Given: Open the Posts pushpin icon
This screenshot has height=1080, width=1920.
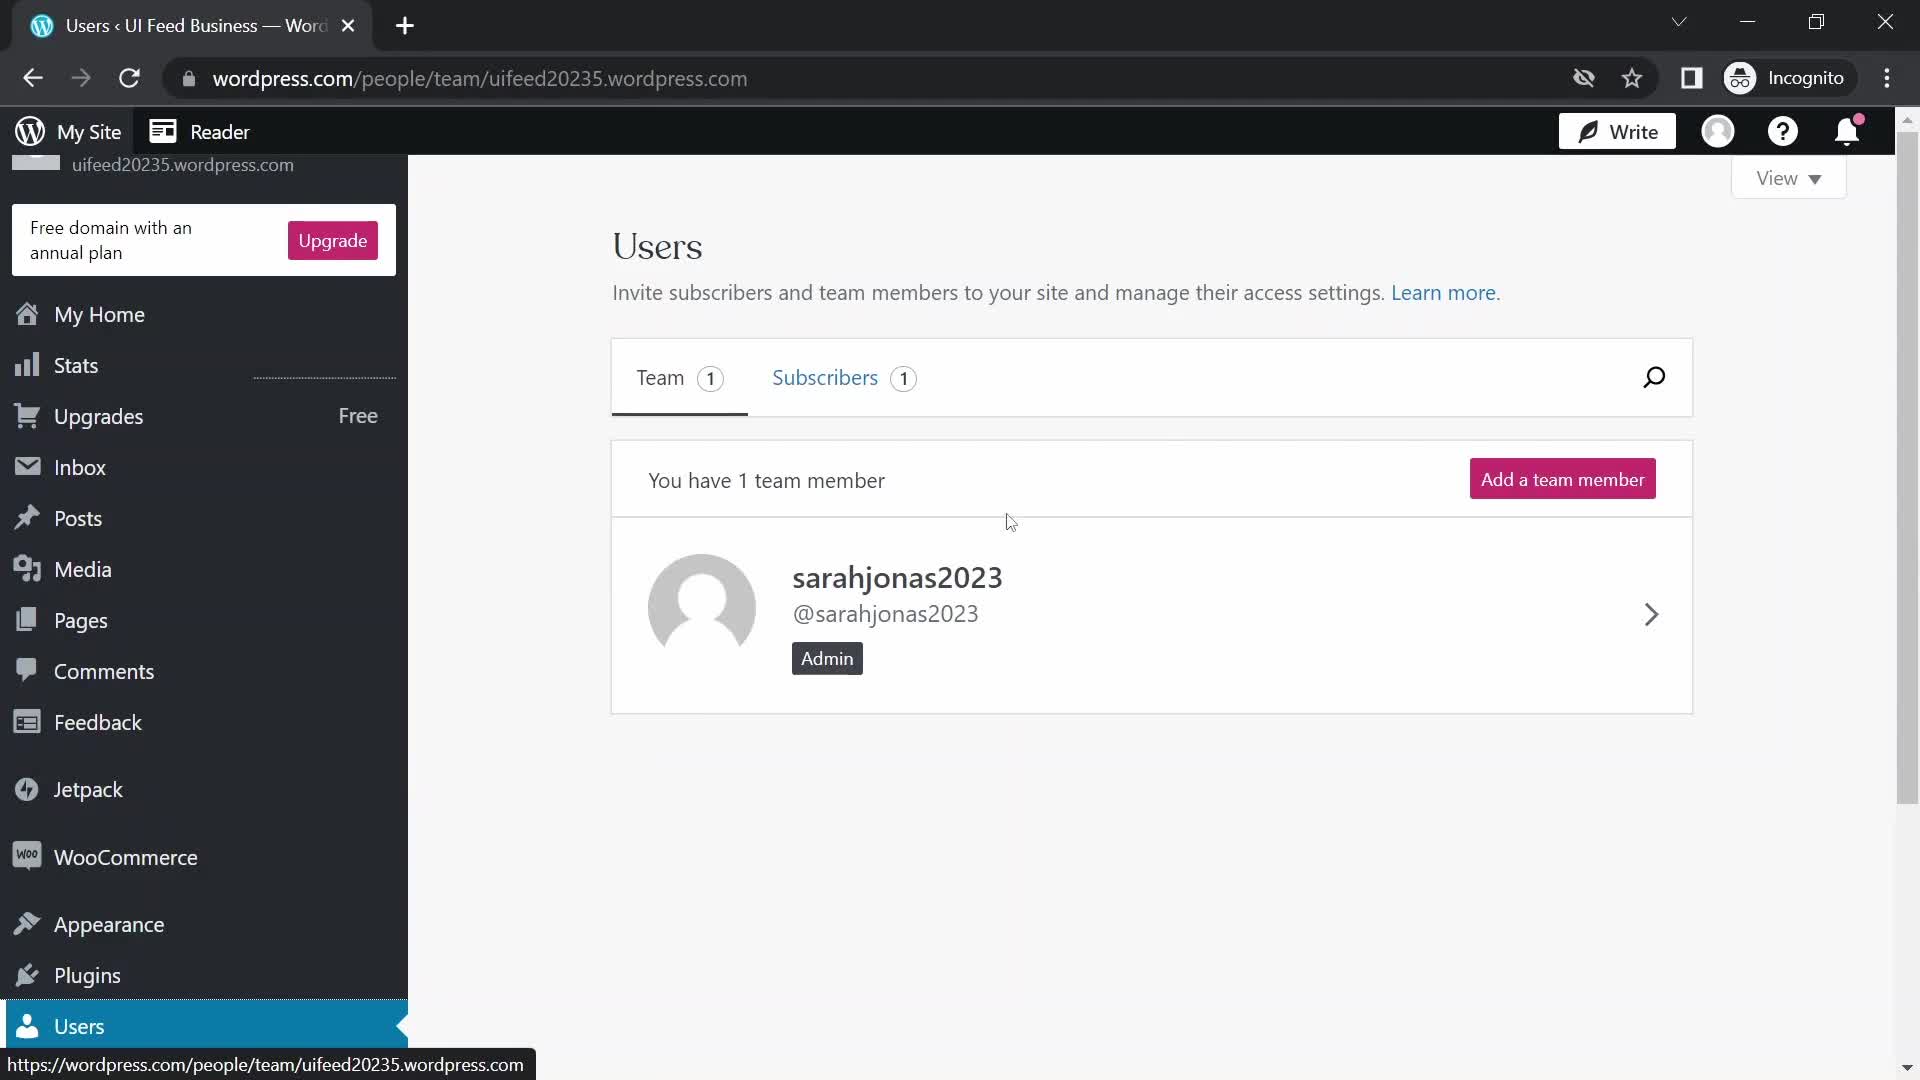Looking at the screenshot, I should coord(27,517).
